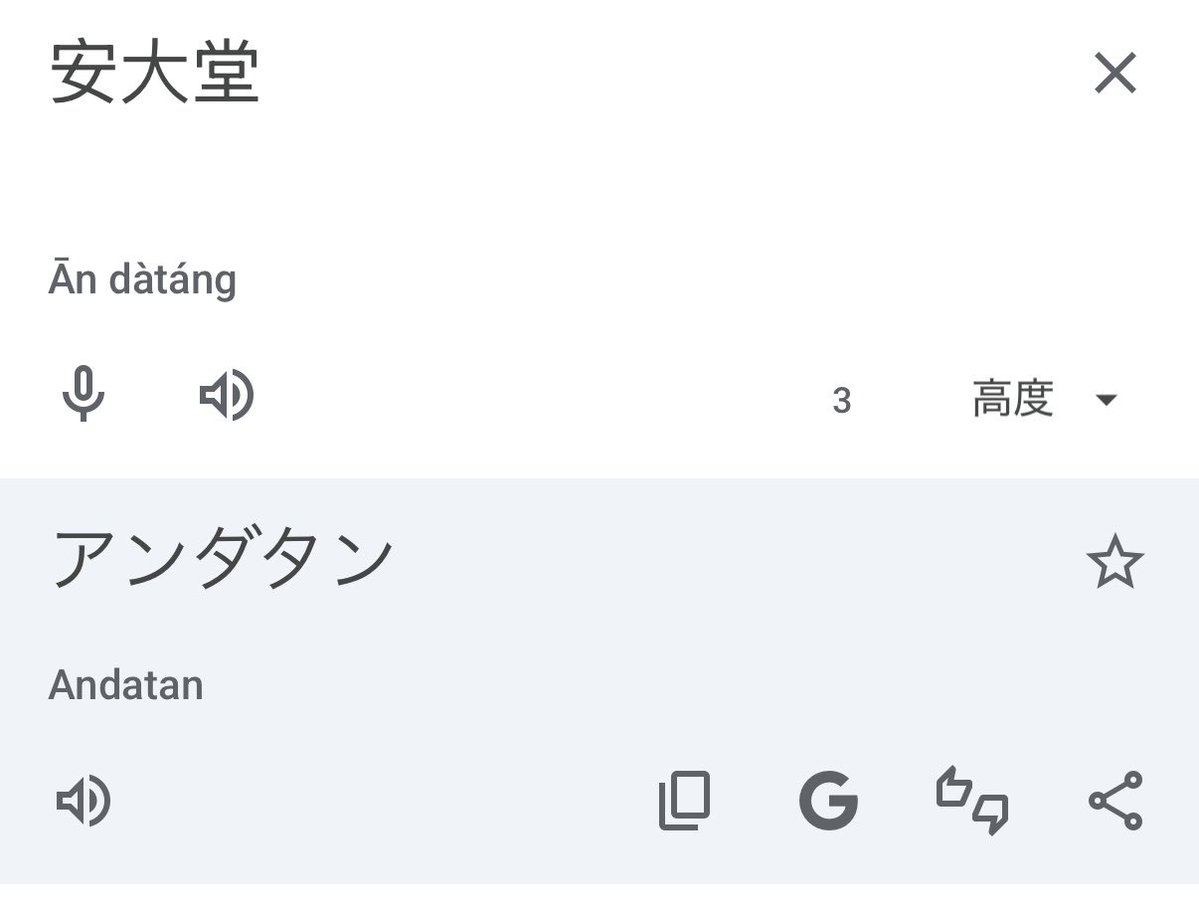Rate translation with thumbs feedback icon
This screenshot has height=912, width=1199.
coord(972,800)
